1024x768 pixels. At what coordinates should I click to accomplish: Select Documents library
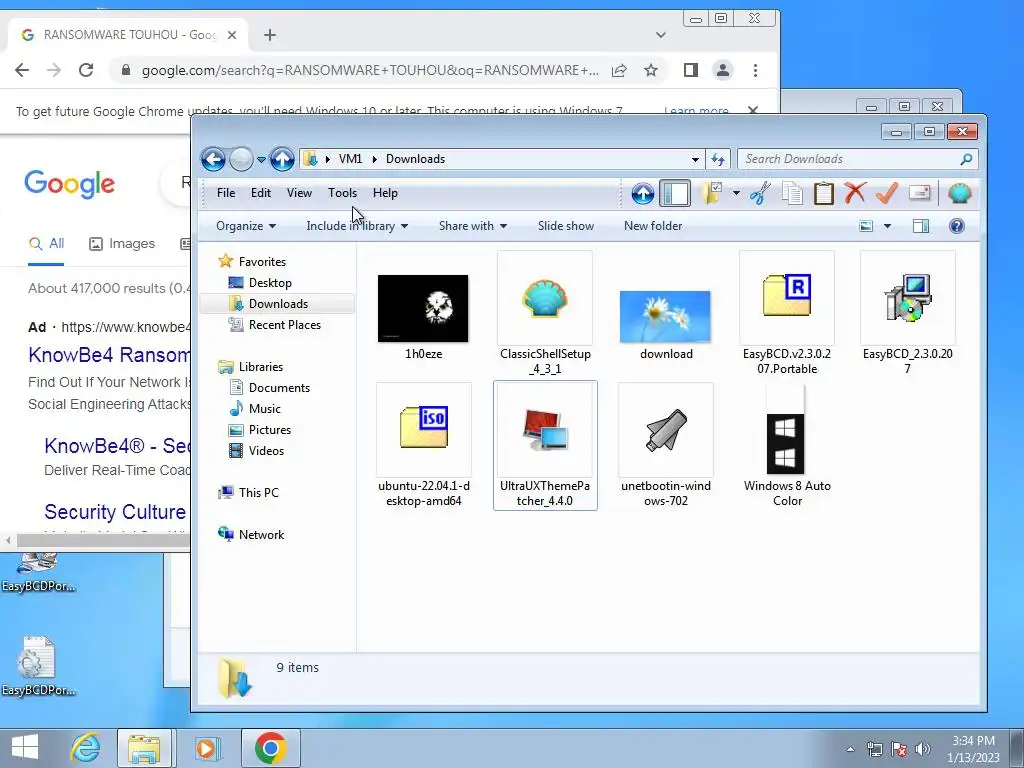279,388
